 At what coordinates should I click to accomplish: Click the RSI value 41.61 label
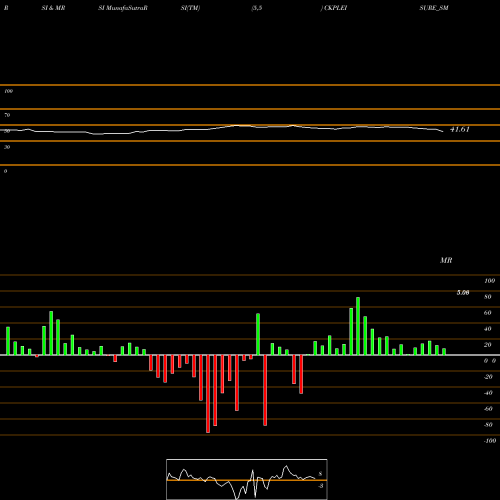460,129
